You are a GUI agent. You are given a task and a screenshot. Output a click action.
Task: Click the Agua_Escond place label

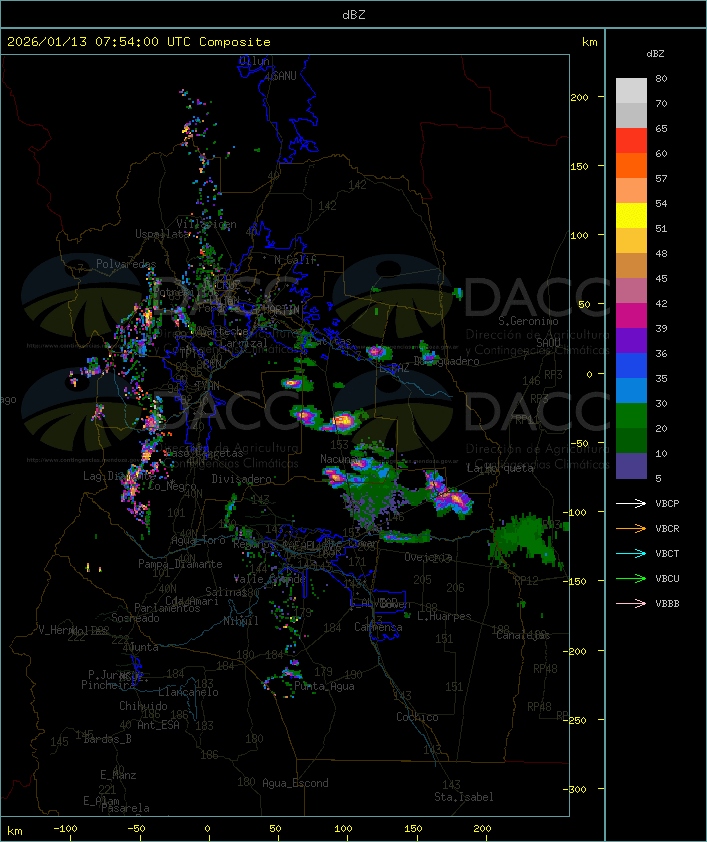(295, 782)
